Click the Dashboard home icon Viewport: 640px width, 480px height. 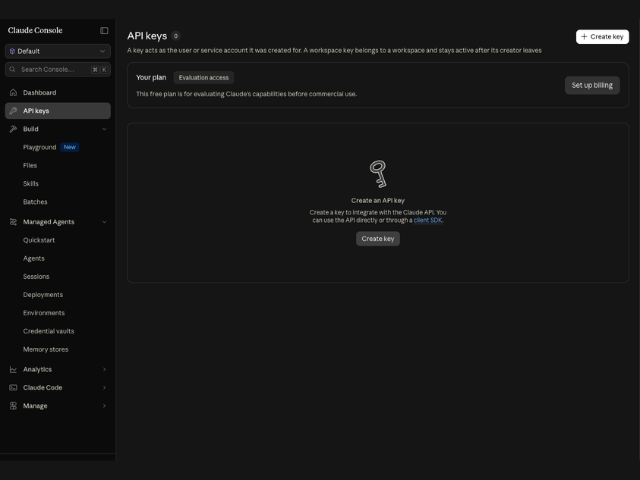[13, 93]
